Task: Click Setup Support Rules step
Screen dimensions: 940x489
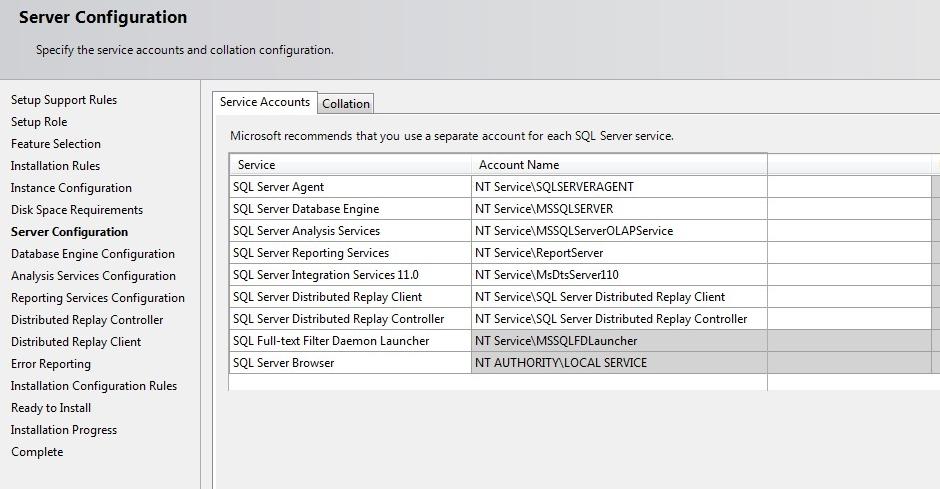Action: click(64, 100)
